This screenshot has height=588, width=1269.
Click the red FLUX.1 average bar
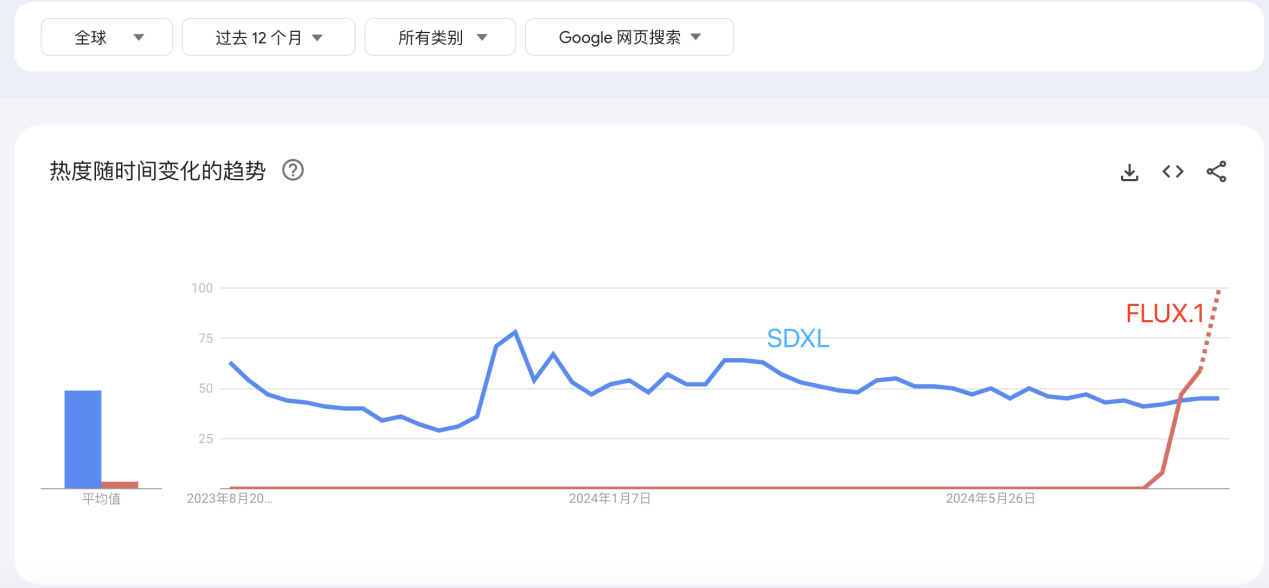(120, 483)
